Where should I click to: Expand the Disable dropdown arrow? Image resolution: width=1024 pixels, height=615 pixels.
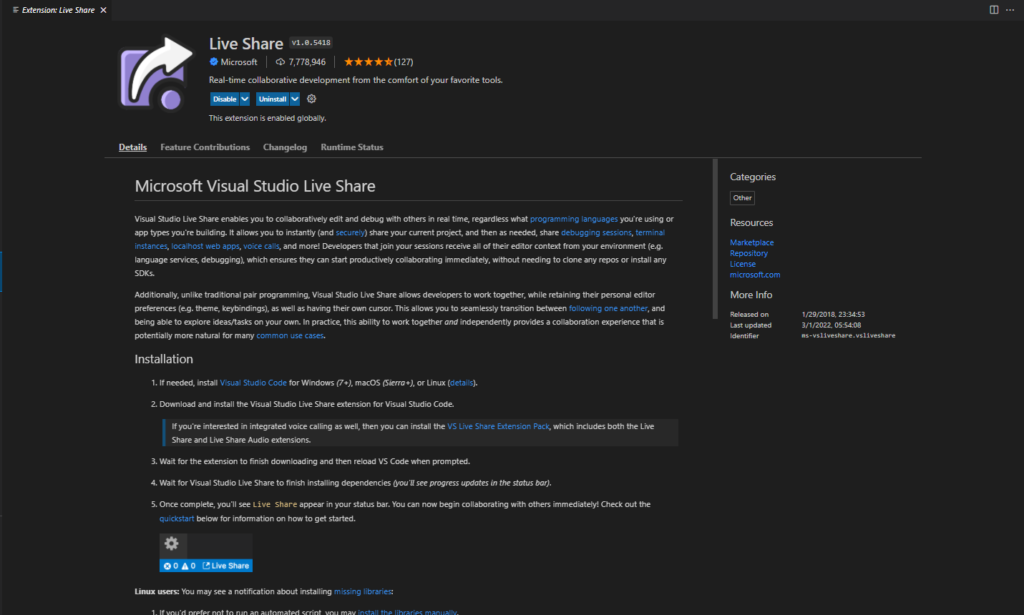(245, 99)
